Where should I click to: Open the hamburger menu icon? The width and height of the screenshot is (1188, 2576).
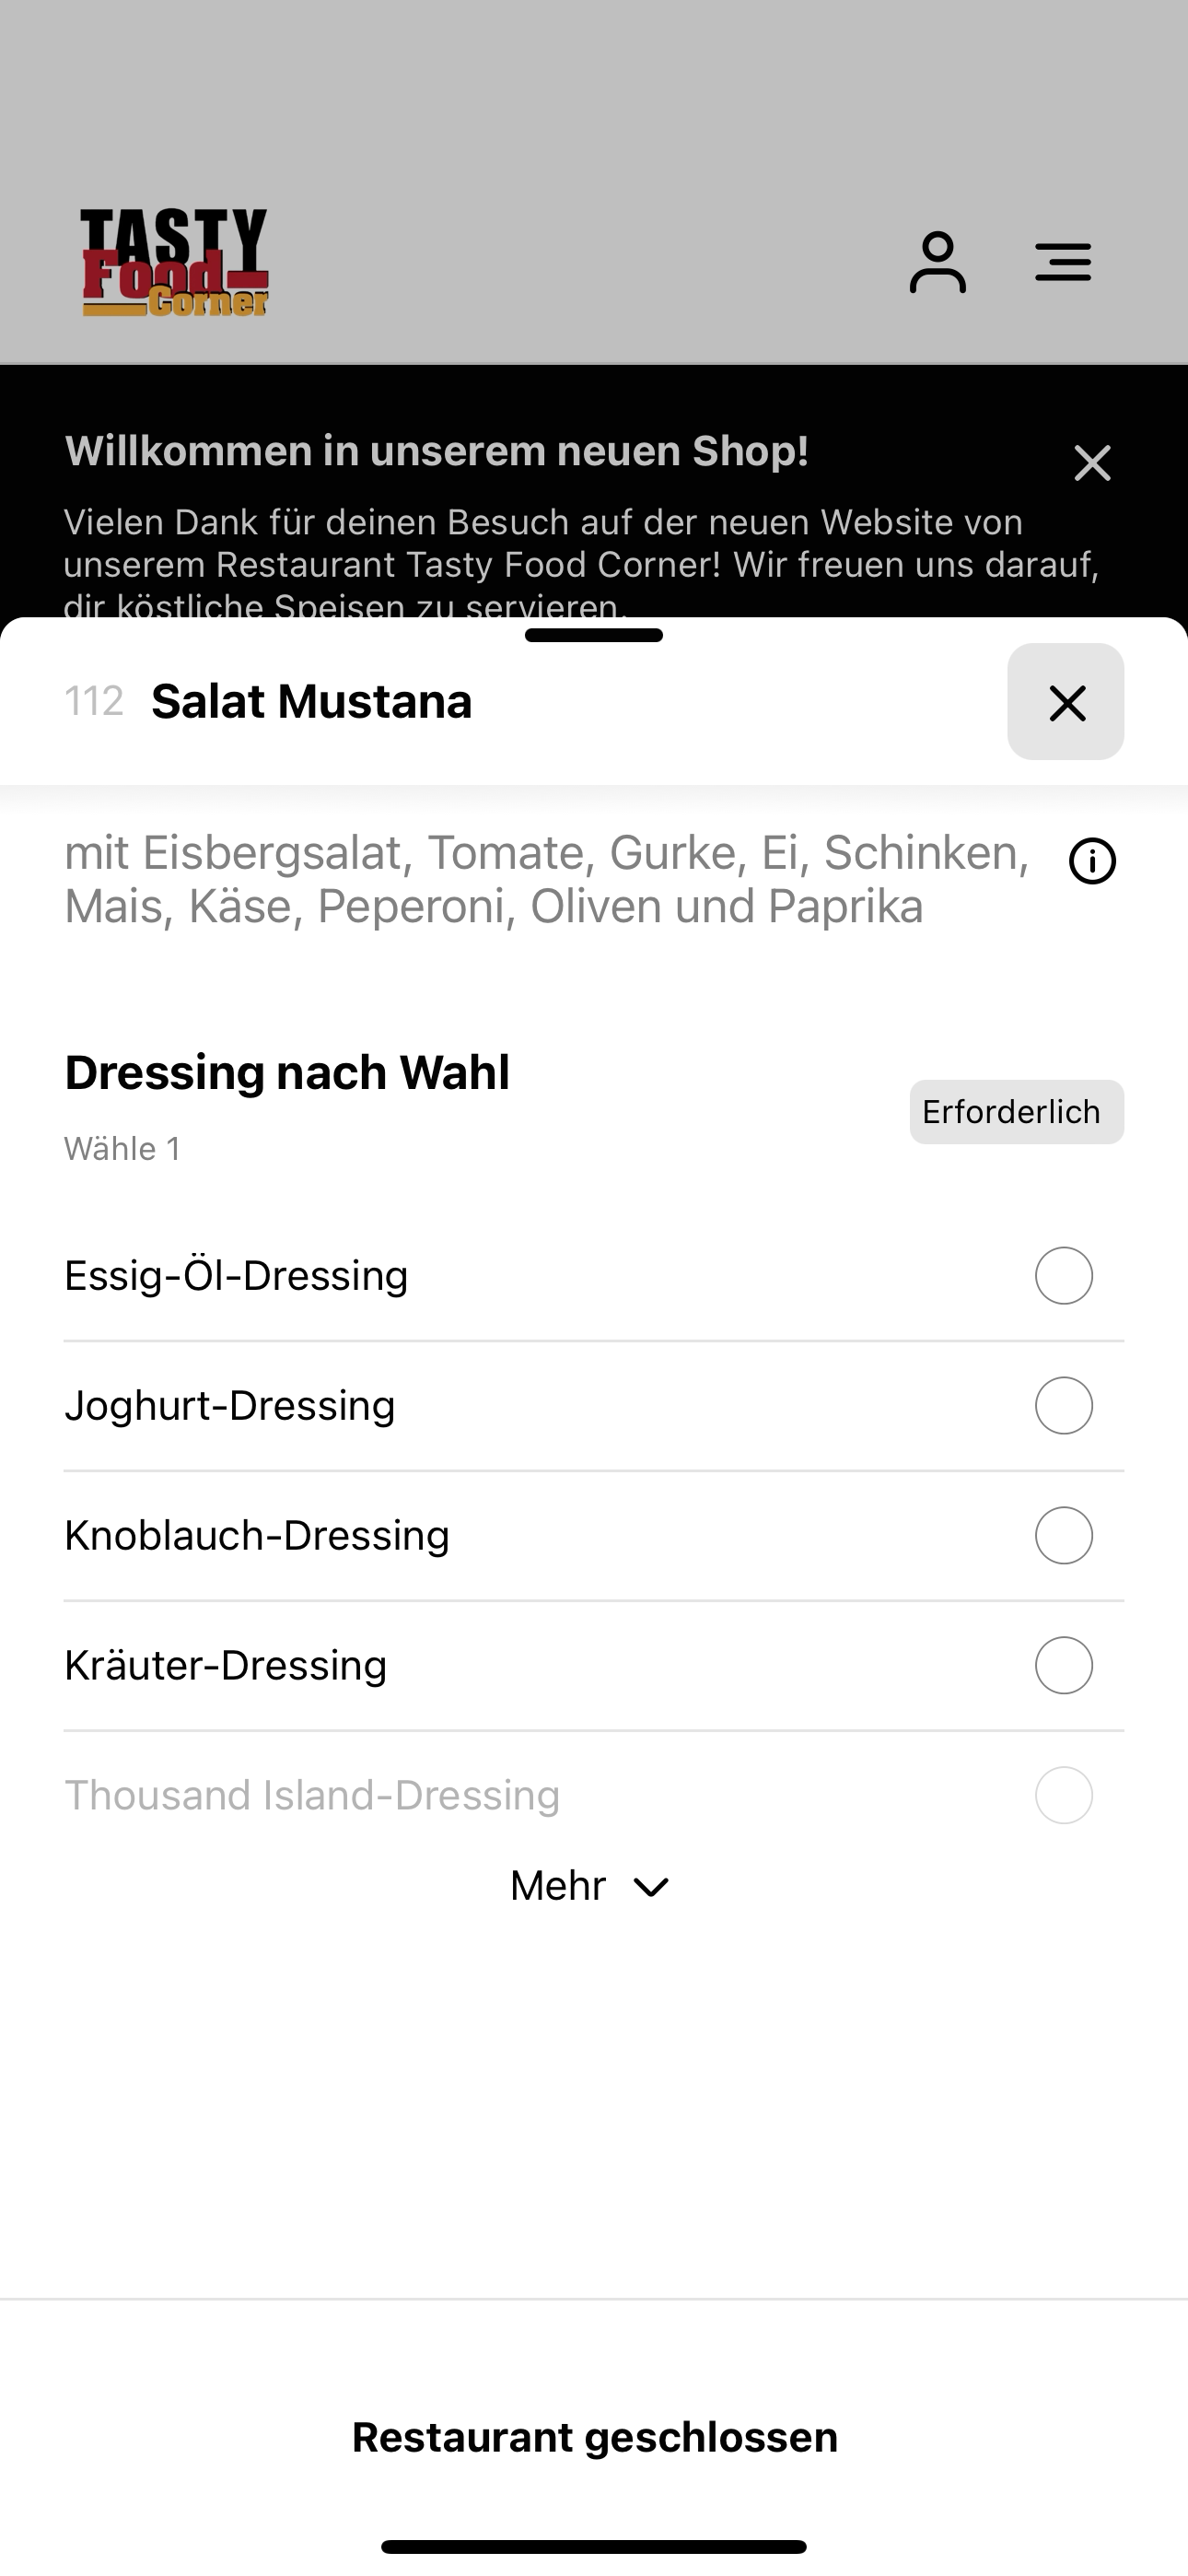tap(1063, 262)
